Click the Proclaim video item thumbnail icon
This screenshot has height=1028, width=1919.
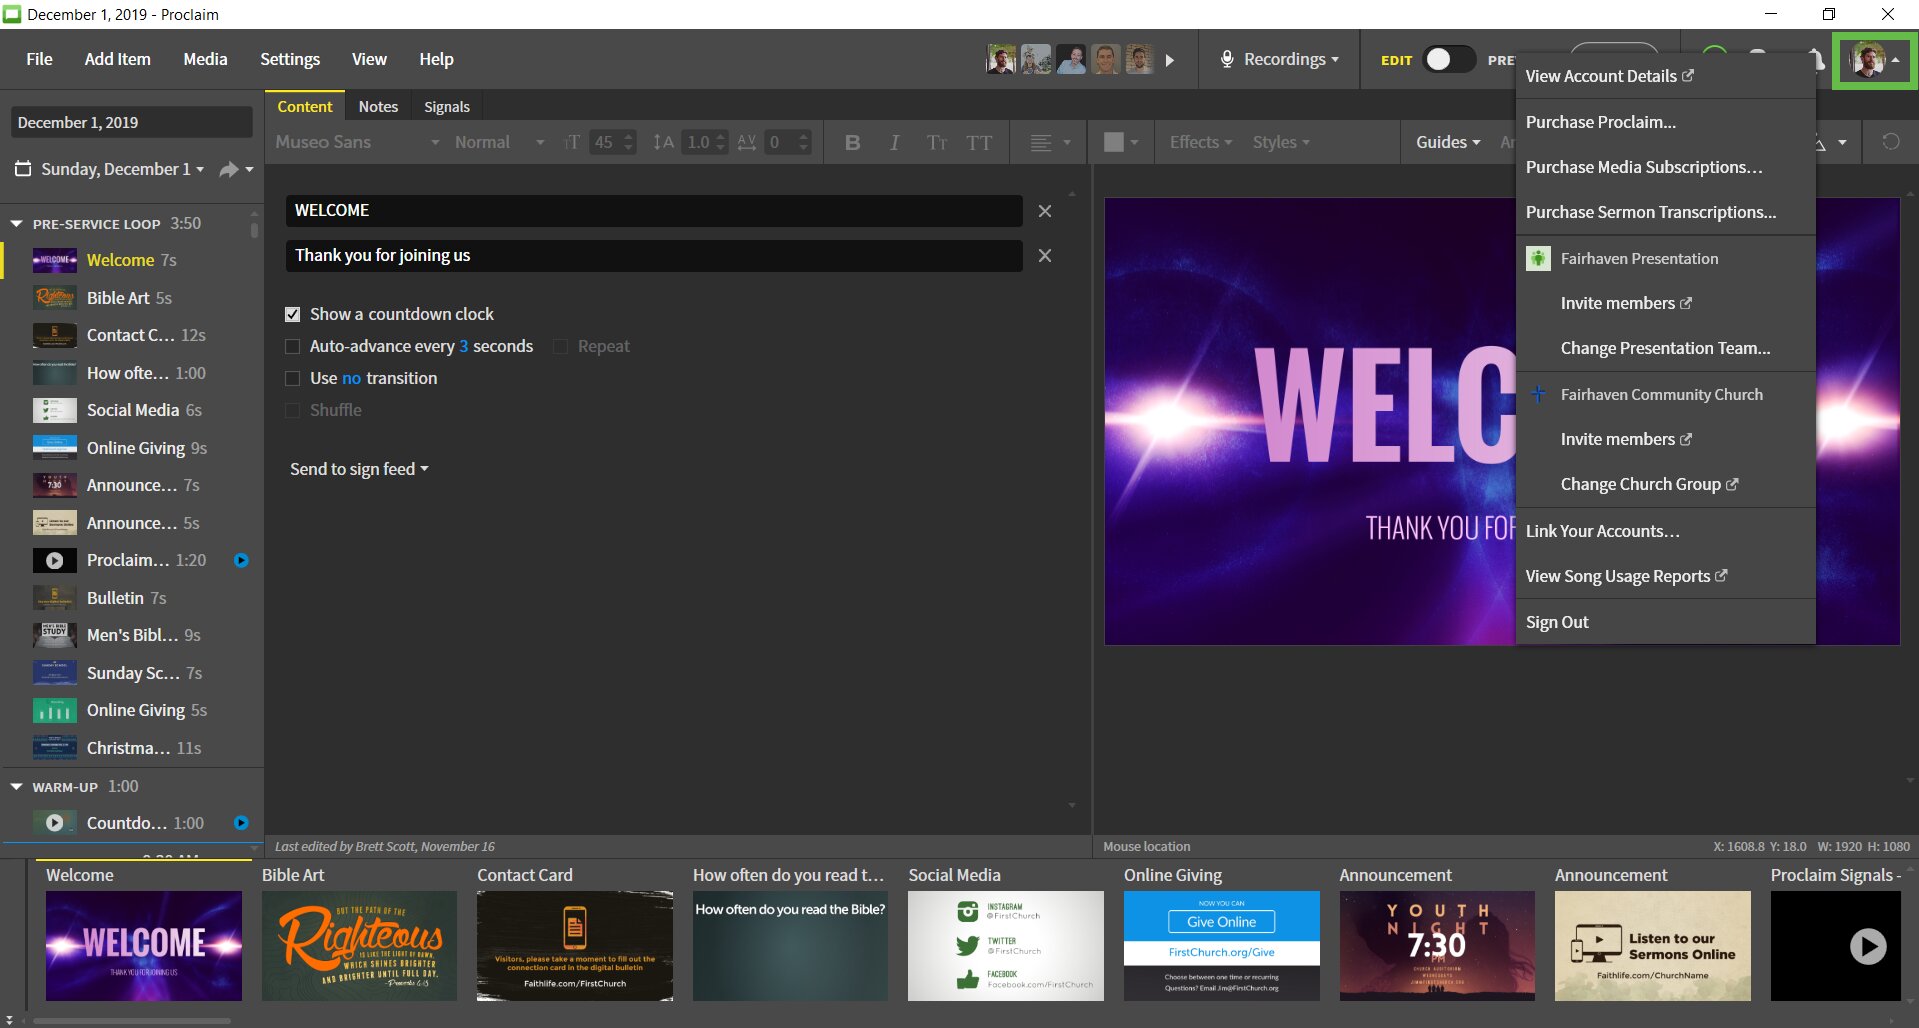[x=55, y=560]
